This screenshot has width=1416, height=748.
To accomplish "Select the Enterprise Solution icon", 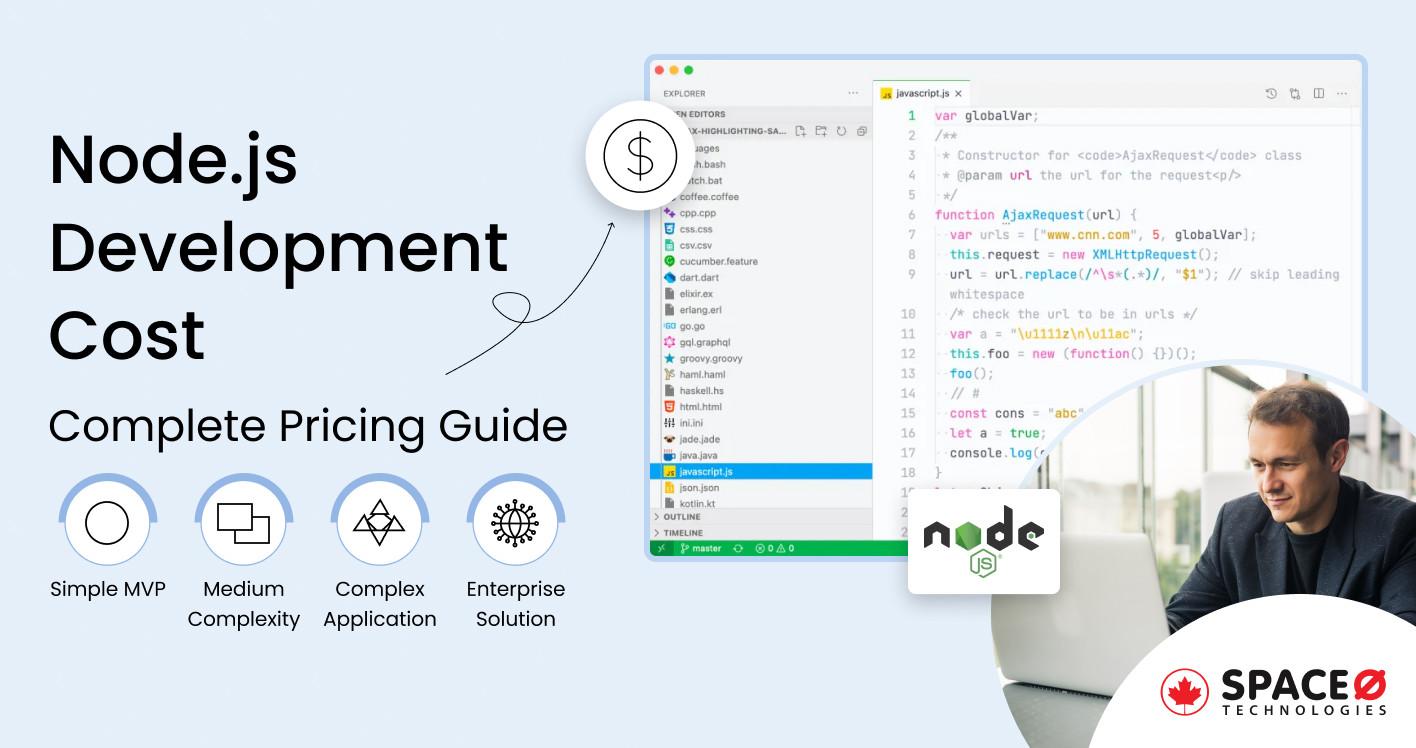I will pos(516,522).
